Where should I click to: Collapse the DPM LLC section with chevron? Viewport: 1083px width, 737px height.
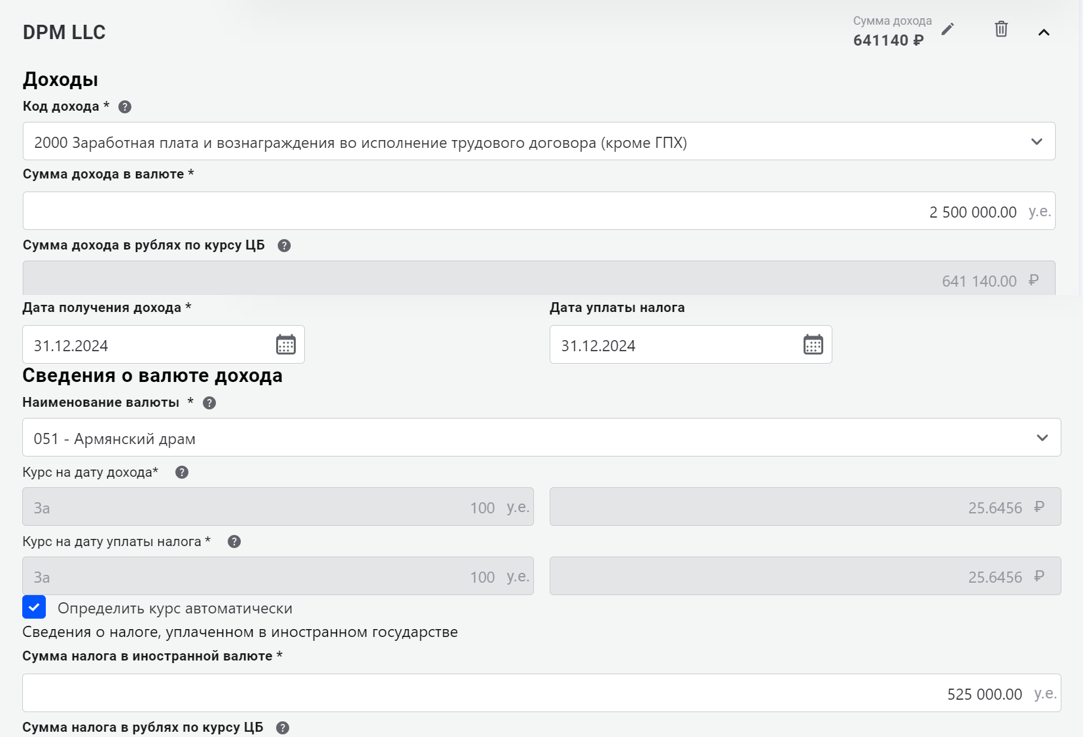point(1043,33)
